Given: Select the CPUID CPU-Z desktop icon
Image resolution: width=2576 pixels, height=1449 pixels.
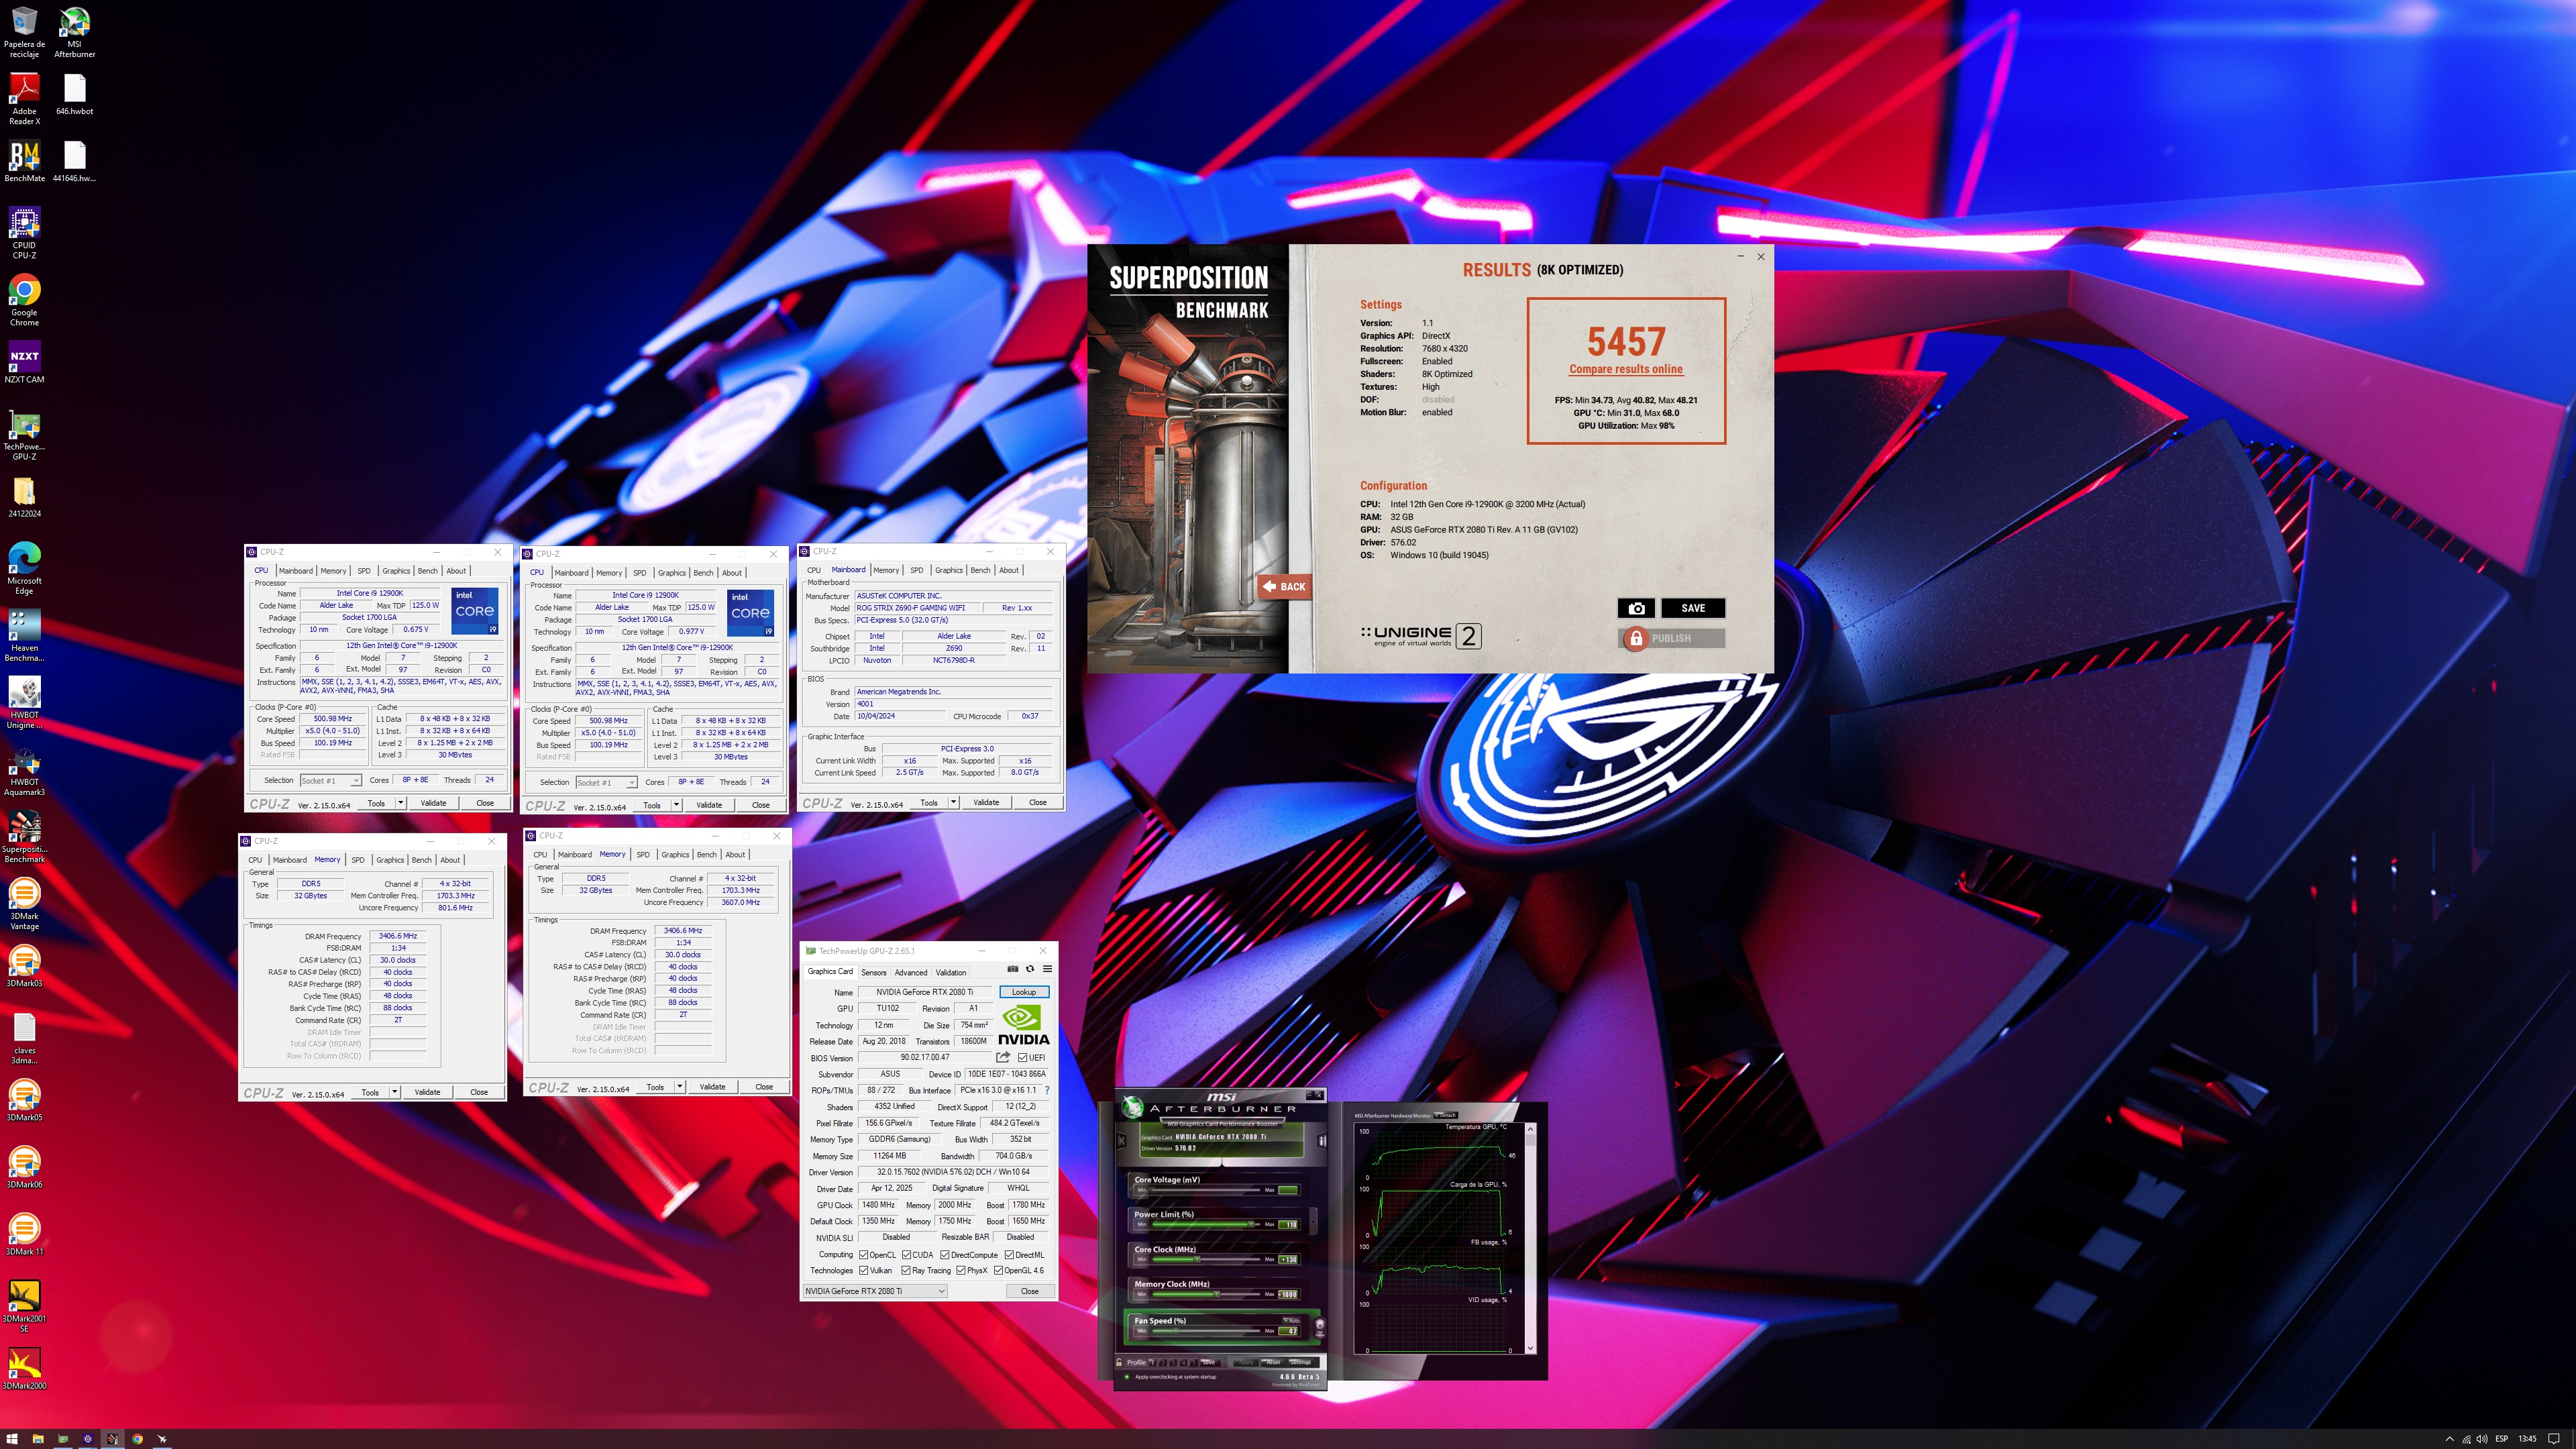Looking at the screenshot, I should point(24,233).
